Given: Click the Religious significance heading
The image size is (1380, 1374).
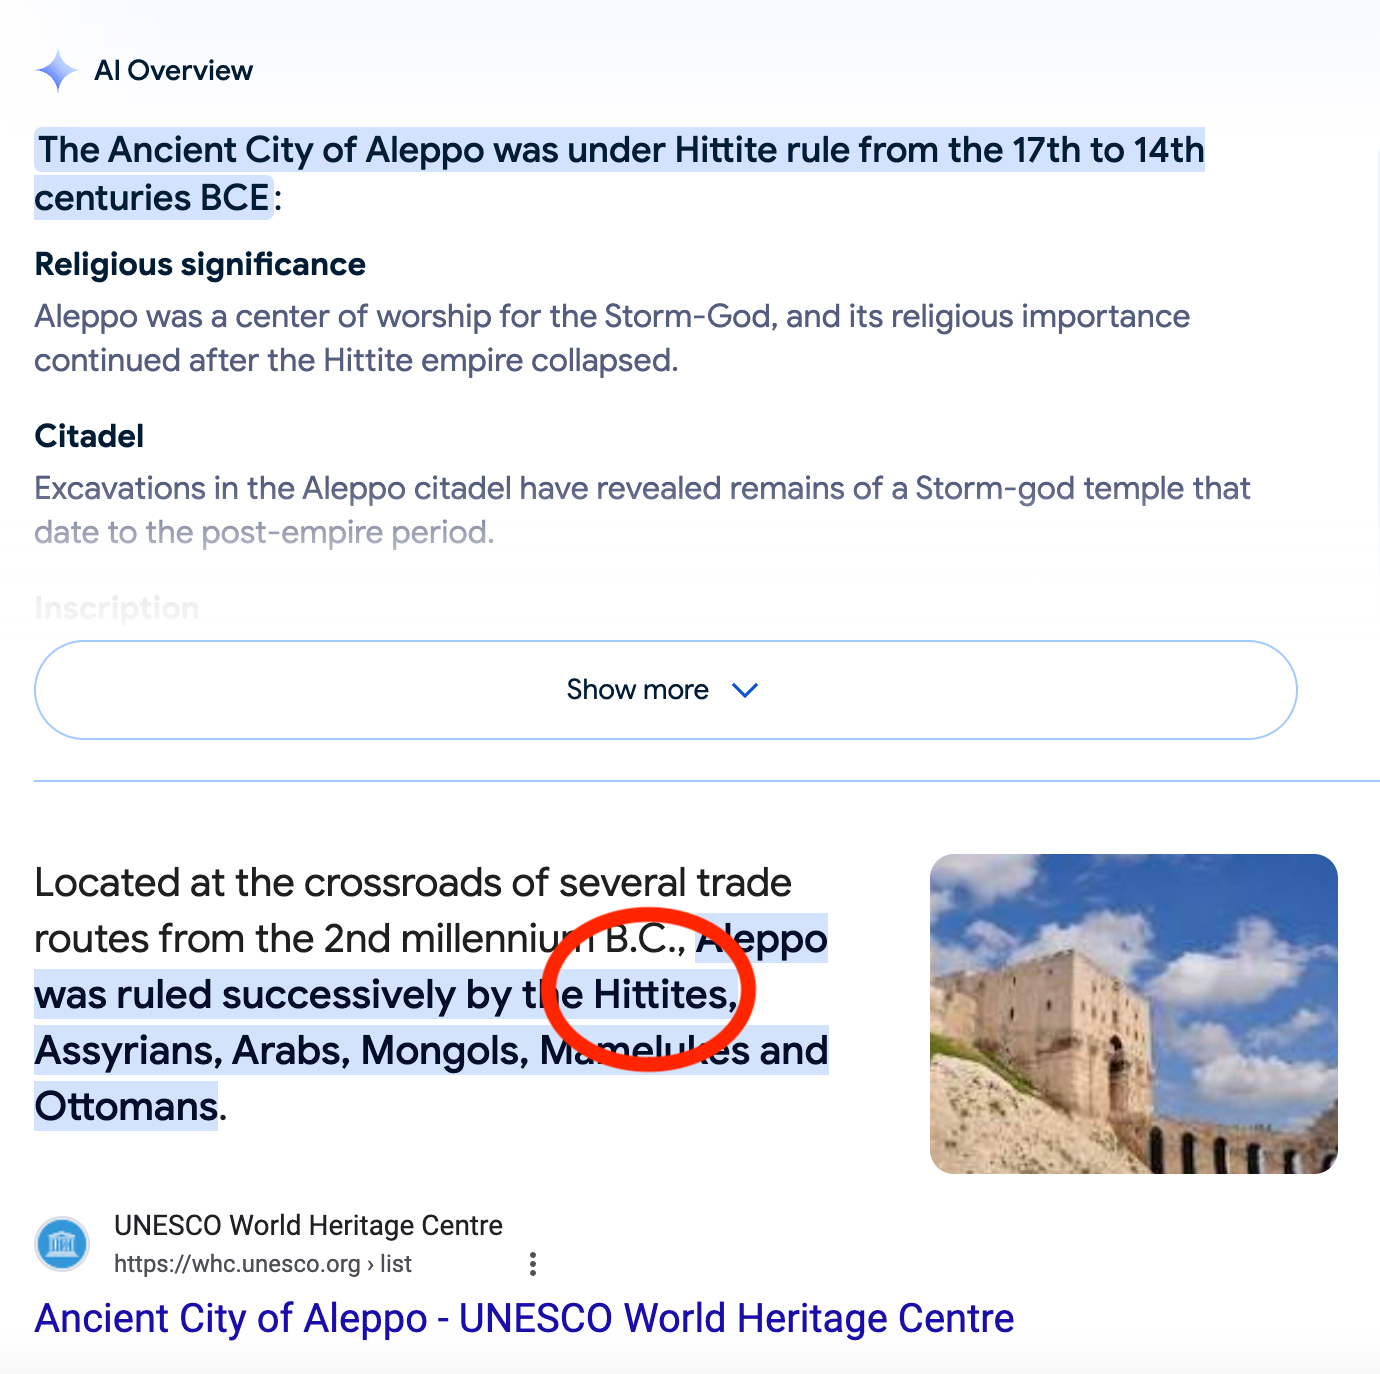Looking at the screenshot, I should point(200,264).
